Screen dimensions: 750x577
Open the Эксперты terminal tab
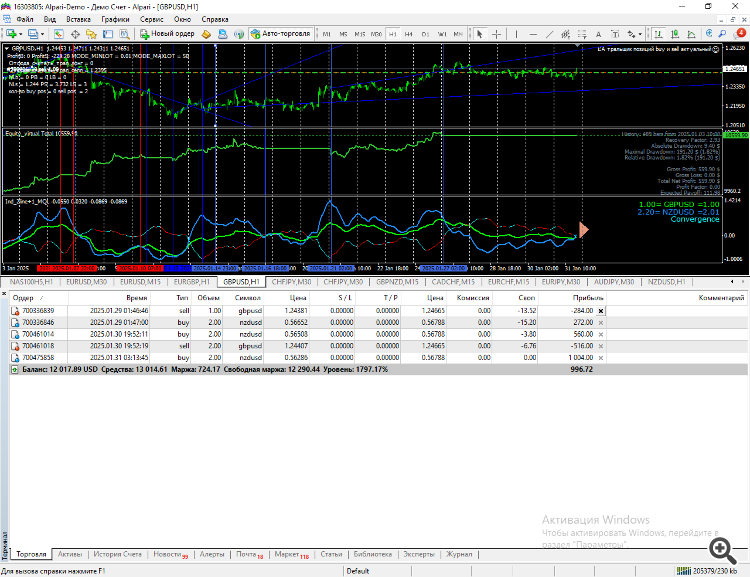pos(419,554)
